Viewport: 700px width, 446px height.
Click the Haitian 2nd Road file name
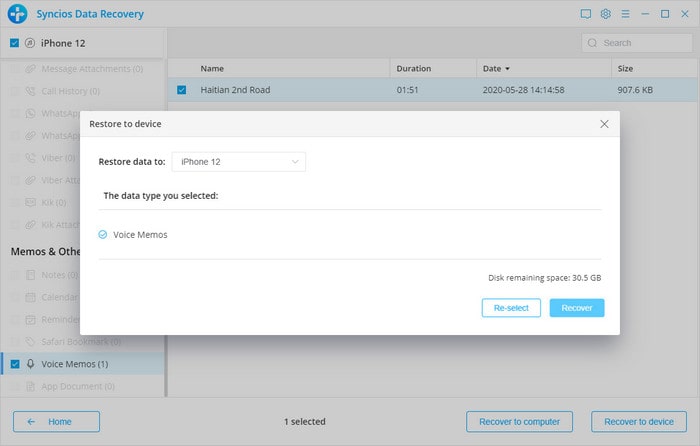[x=235, y=90]
